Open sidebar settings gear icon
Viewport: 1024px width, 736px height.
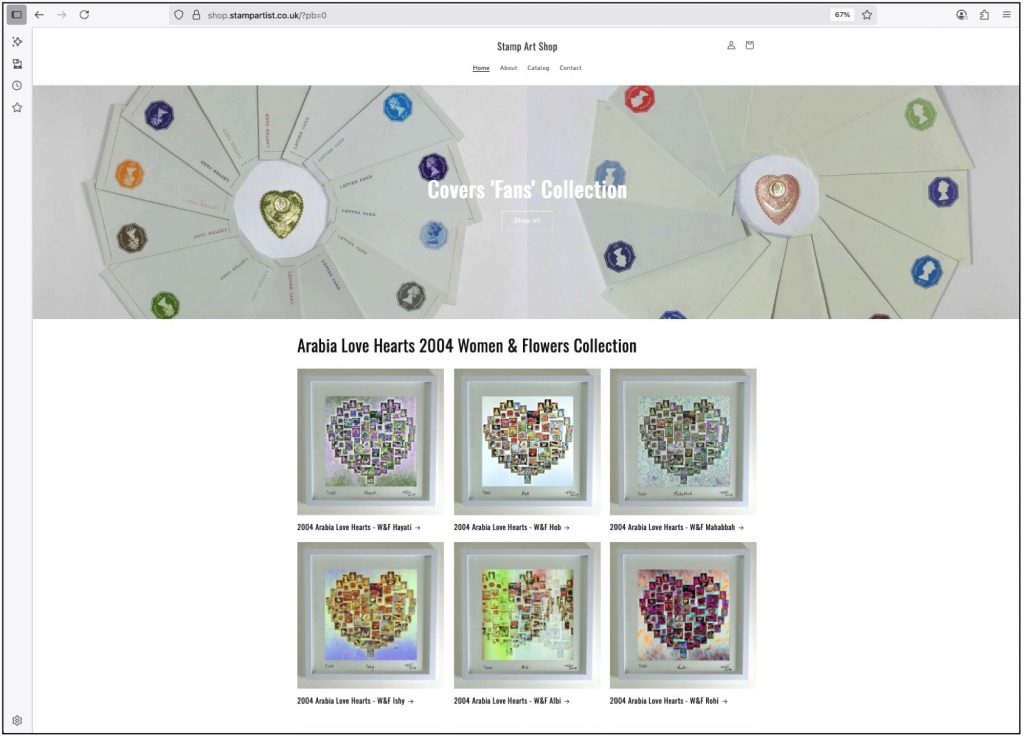coord(17,720)
